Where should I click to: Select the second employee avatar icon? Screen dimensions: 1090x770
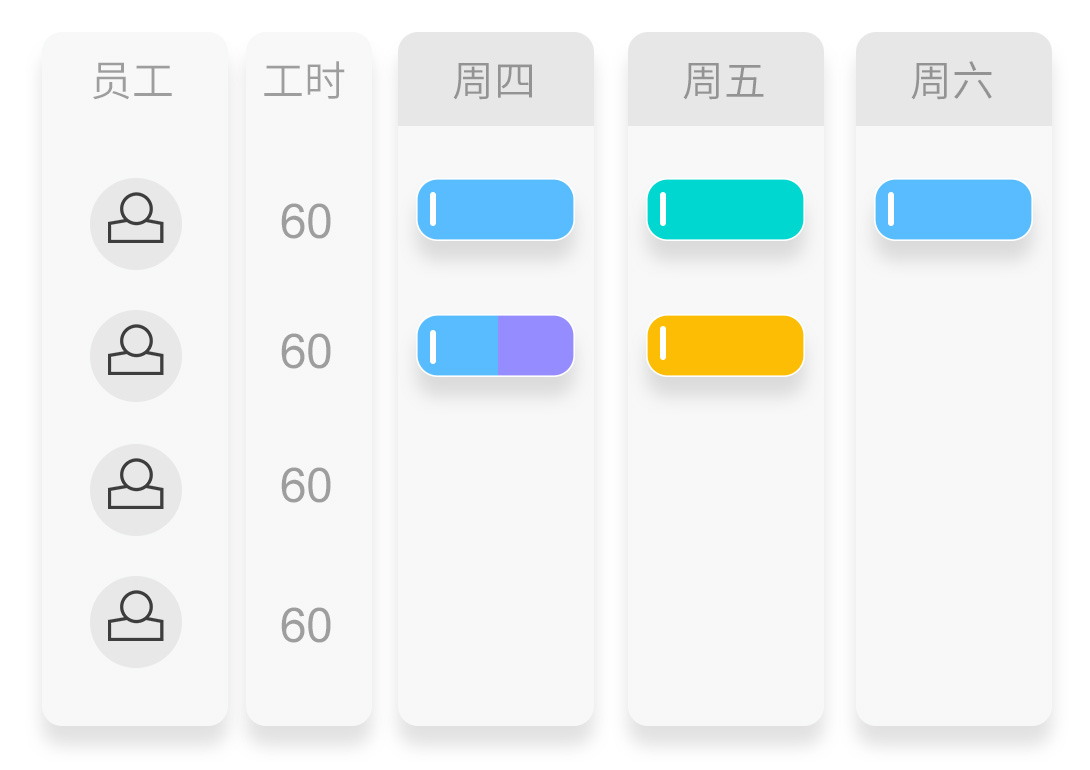click(x=136, y=356)
